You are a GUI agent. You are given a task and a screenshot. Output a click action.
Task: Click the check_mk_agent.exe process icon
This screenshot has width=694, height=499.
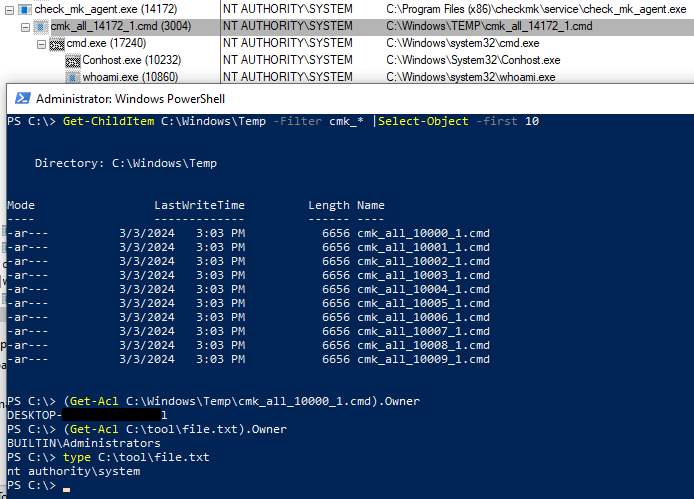point(25,9)
